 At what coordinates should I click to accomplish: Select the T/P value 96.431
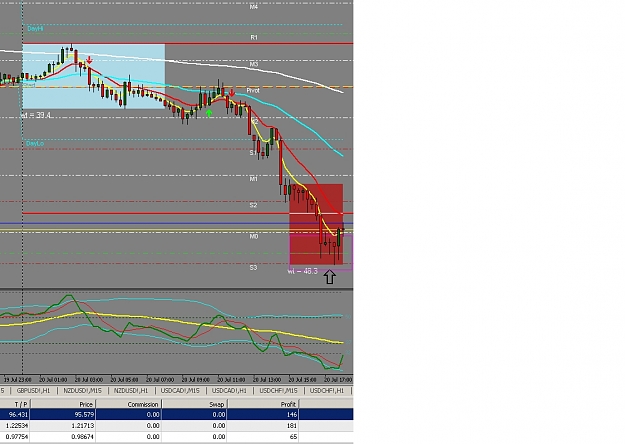17,415
